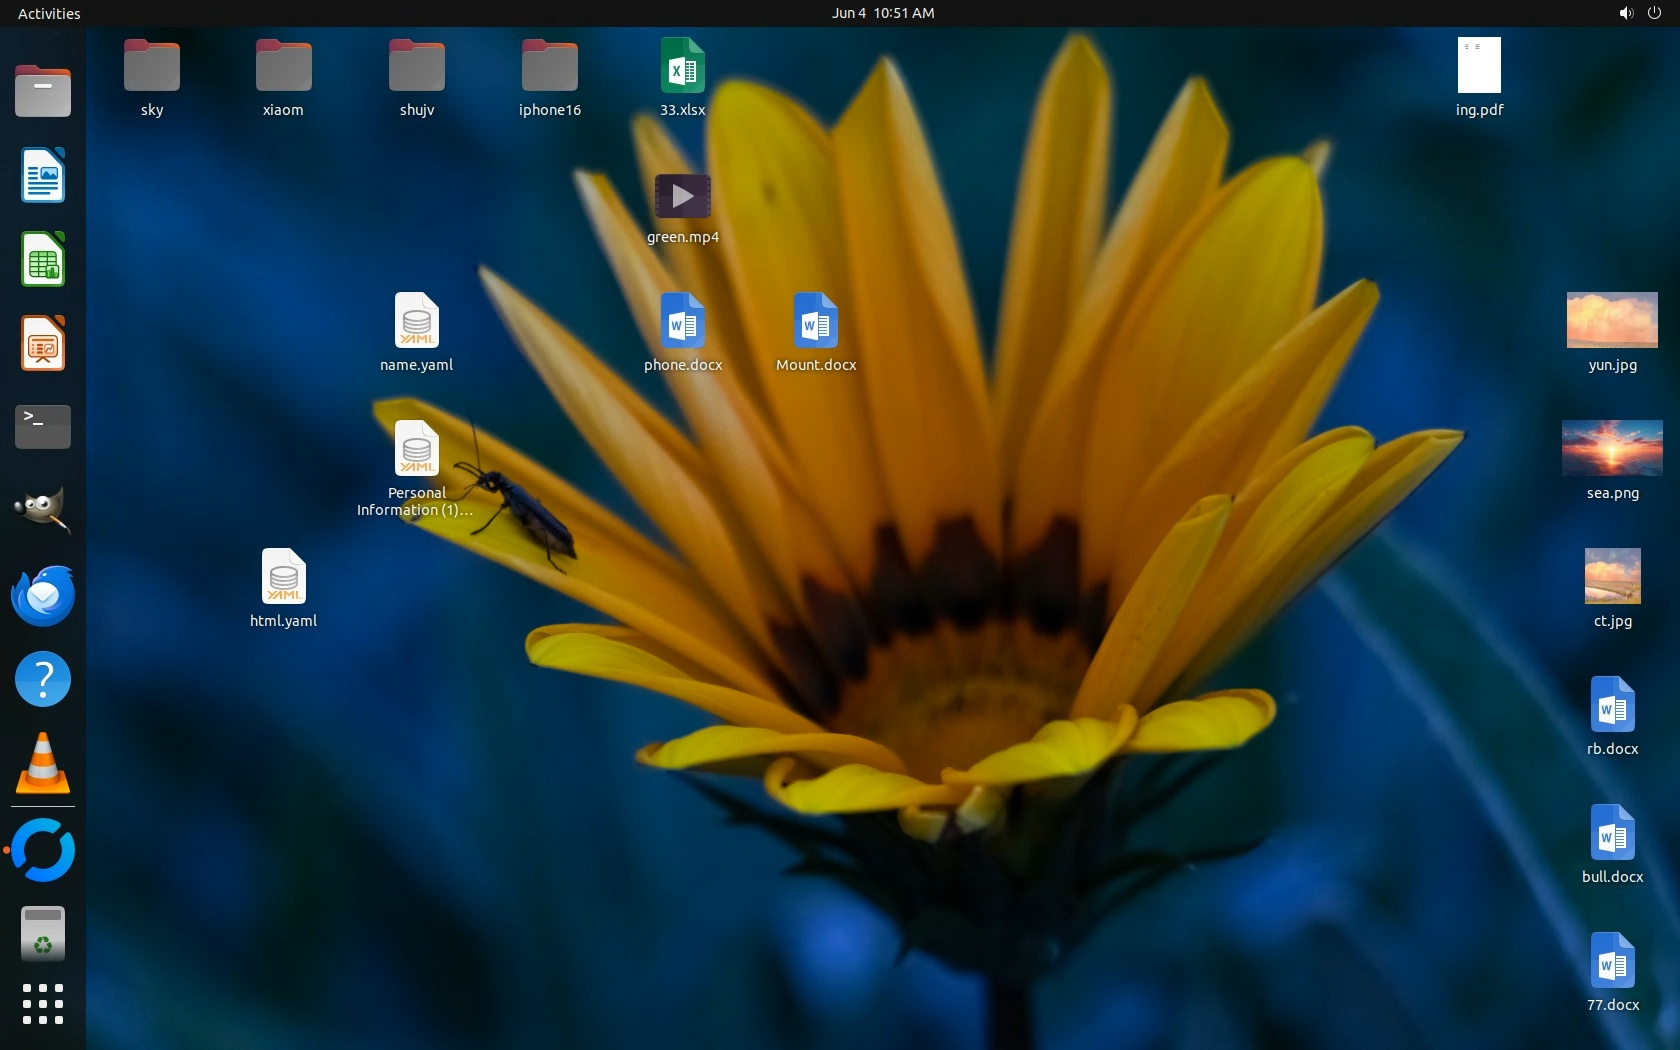Show all applications grid
This screenshot has width=1680, height=1050.
[x=43, y=1004]
